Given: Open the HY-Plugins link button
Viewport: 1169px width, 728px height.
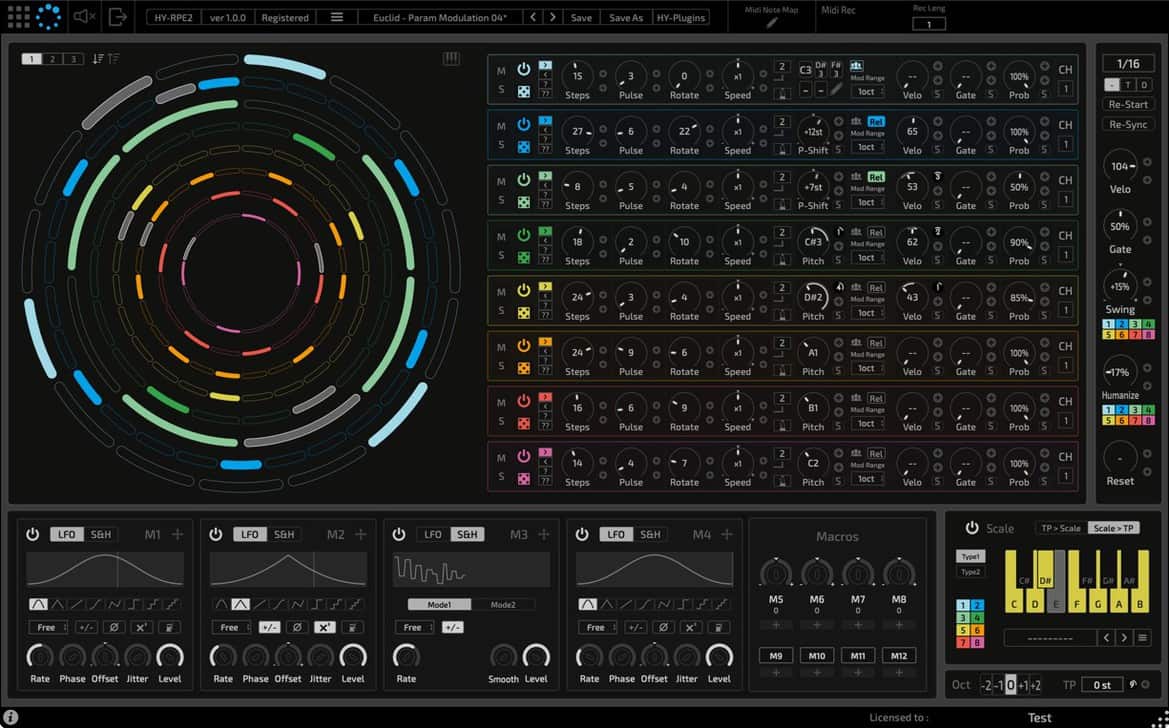Looking at the screenshot, I should point(681,17).
